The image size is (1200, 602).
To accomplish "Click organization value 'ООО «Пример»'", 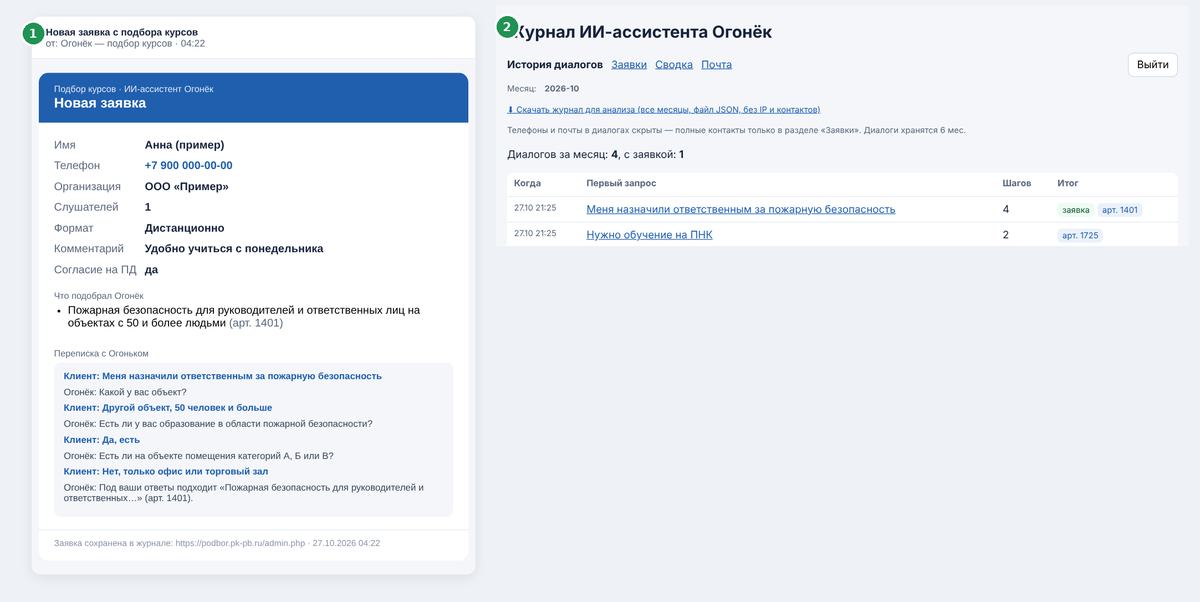I will (x=186, y=186).
